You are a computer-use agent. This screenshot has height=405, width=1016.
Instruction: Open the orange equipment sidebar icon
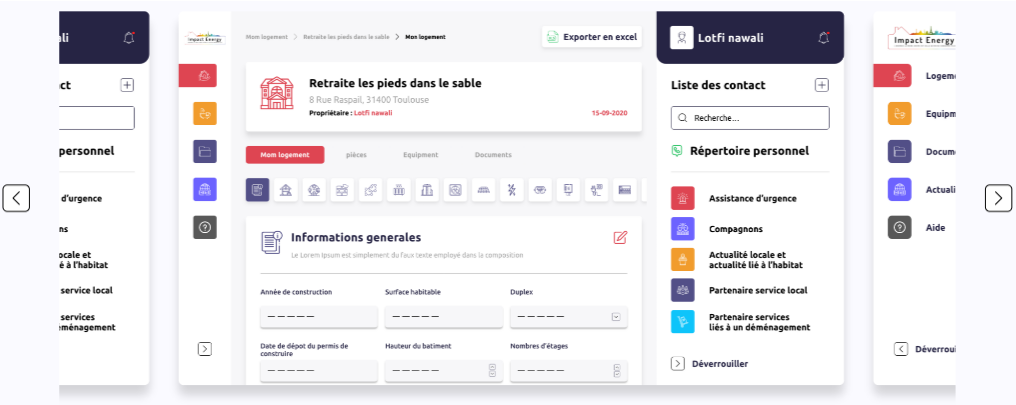tap(205, 113)
